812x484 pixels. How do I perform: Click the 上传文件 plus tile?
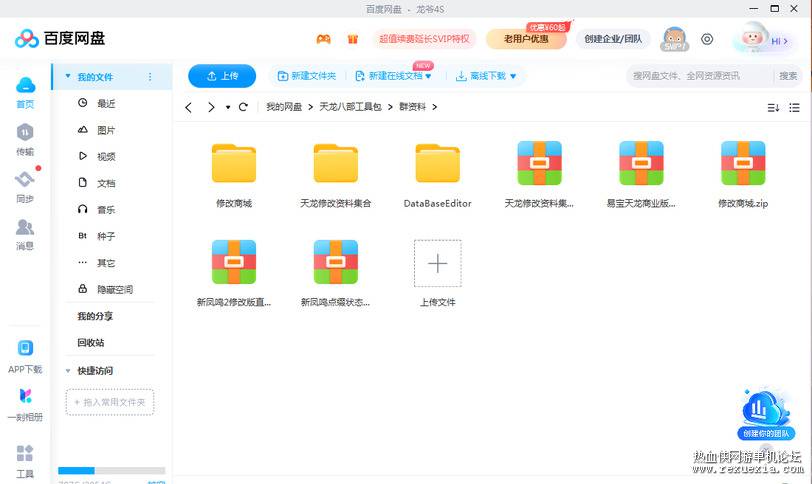pyautogui.click(x=438, y=263)
